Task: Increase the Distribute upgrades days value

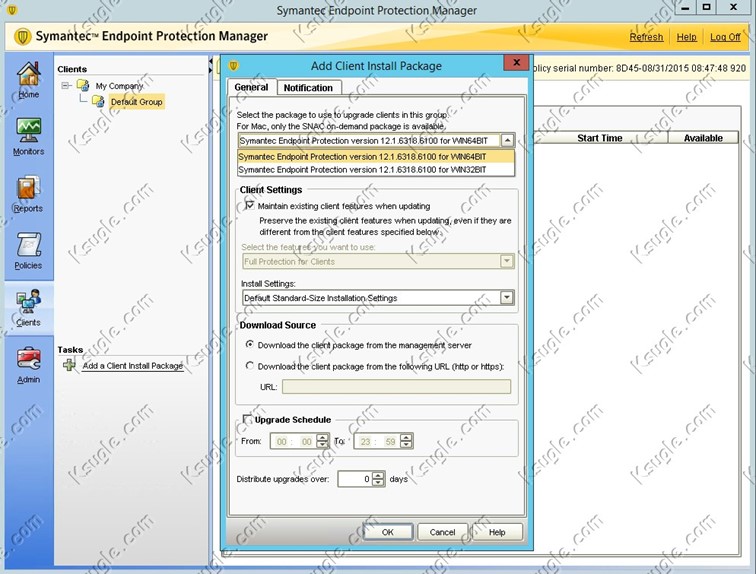Action: tap(379, 475)
